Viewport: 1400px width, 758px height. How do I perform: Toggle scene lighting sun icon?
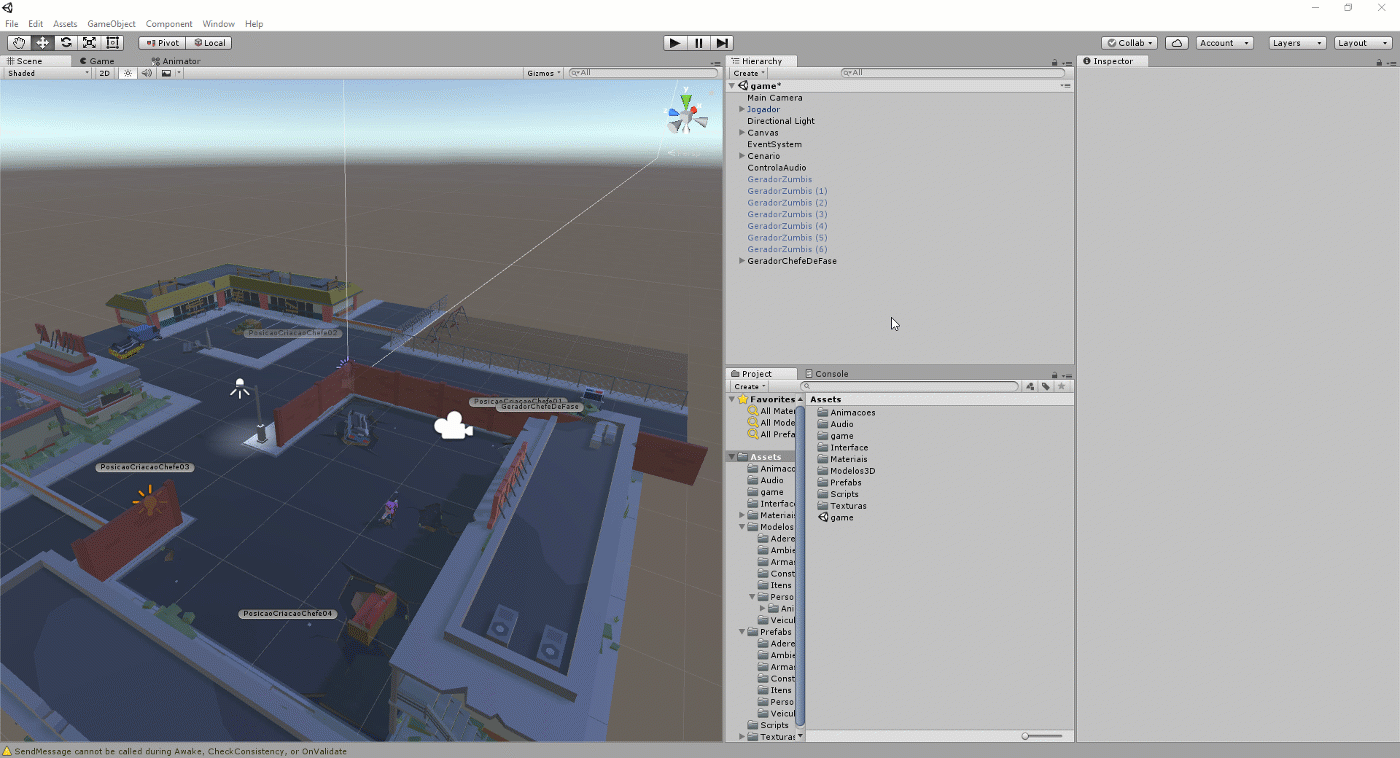pyautogui.click(x=128, y=73)
